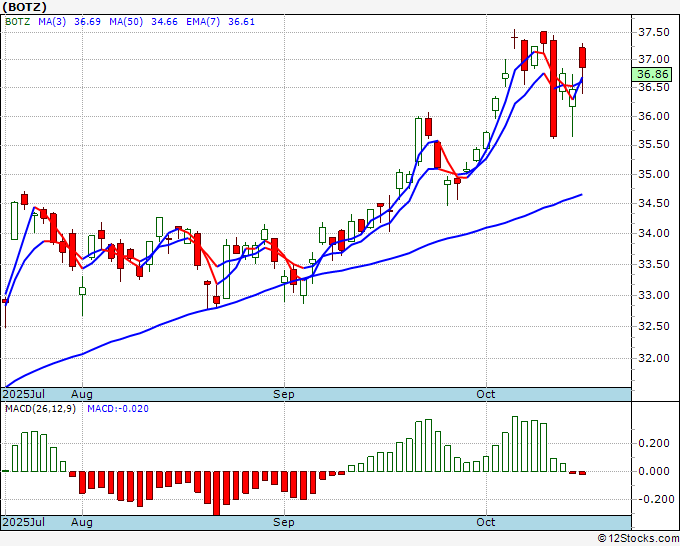Click the (BOTZ) chart title
The width and height of the screenshot is (680, 546).
pos(24,7)
